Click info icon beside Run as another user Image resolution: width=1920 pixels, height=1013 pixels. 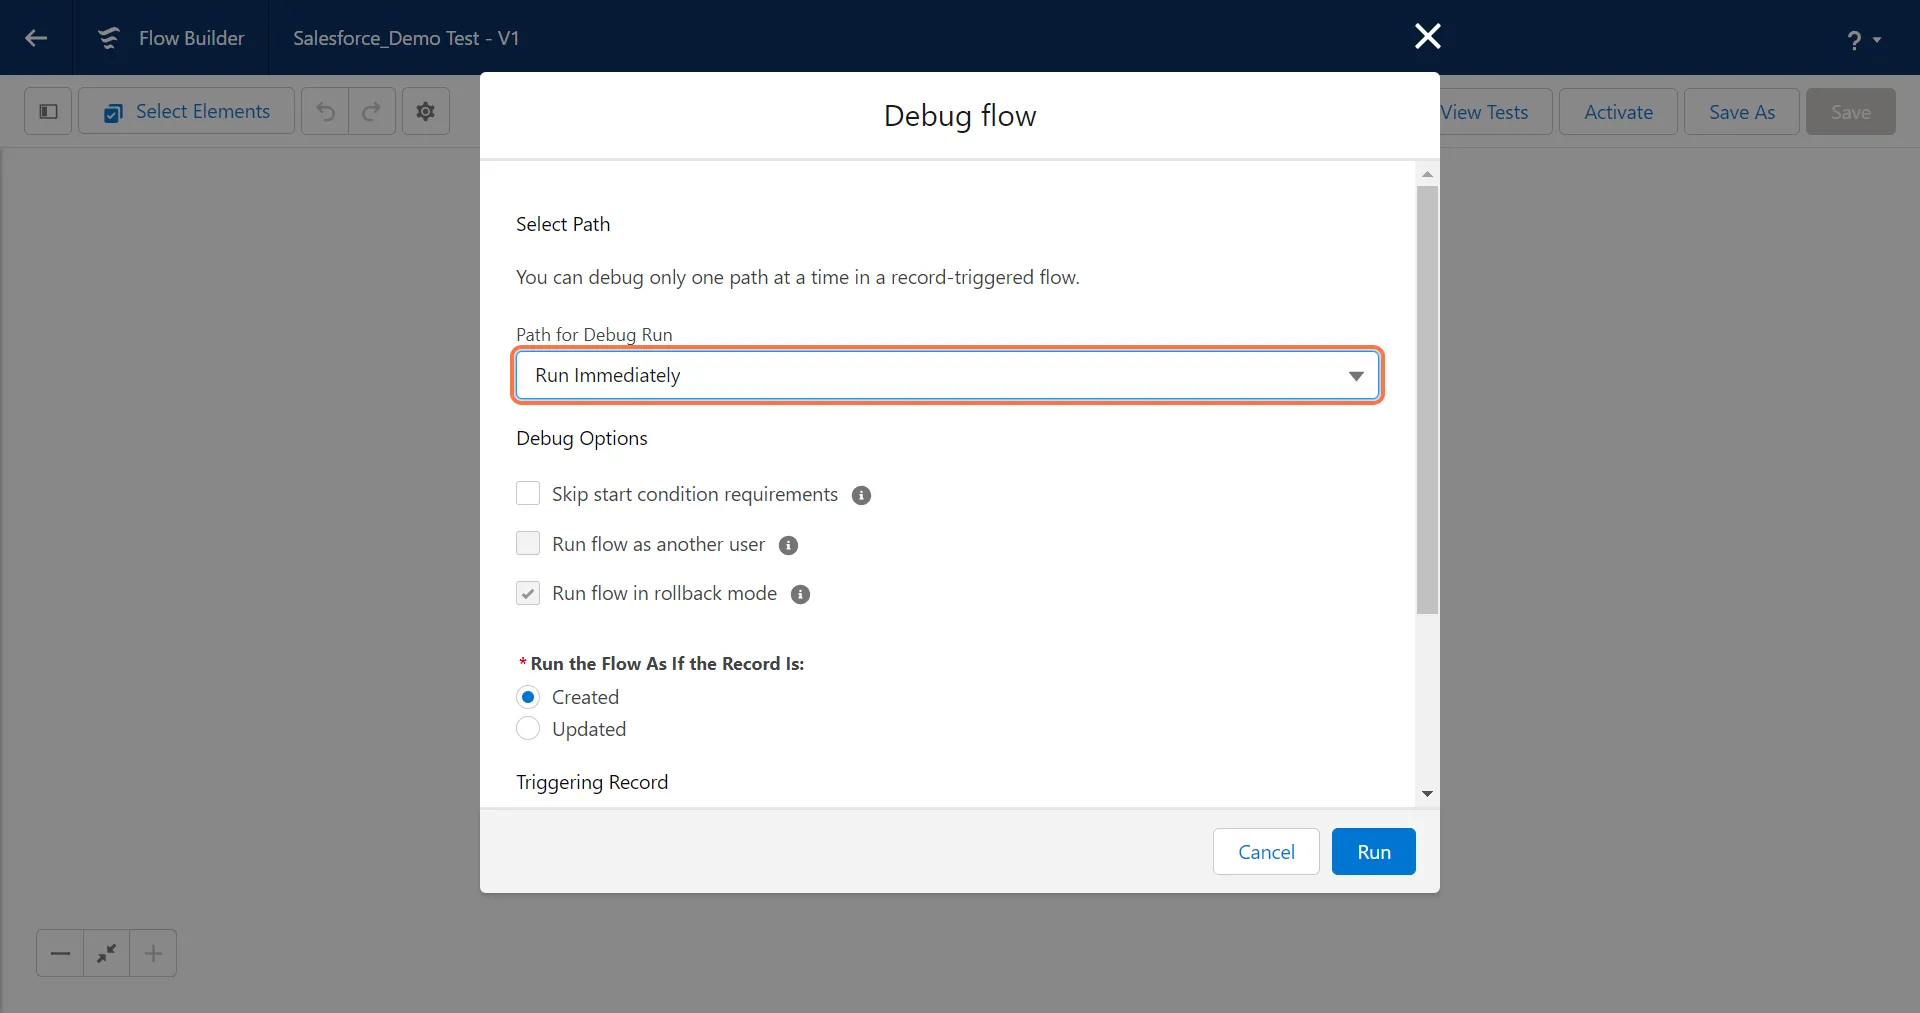click(788, 545)
